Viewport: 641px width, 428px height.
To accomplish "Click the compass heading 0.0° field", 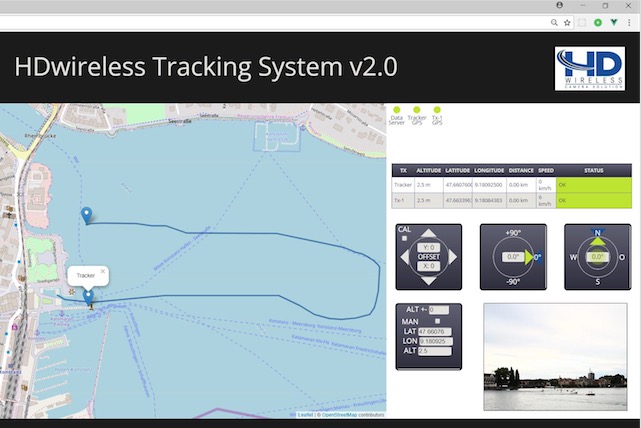I will click(597, 257).
